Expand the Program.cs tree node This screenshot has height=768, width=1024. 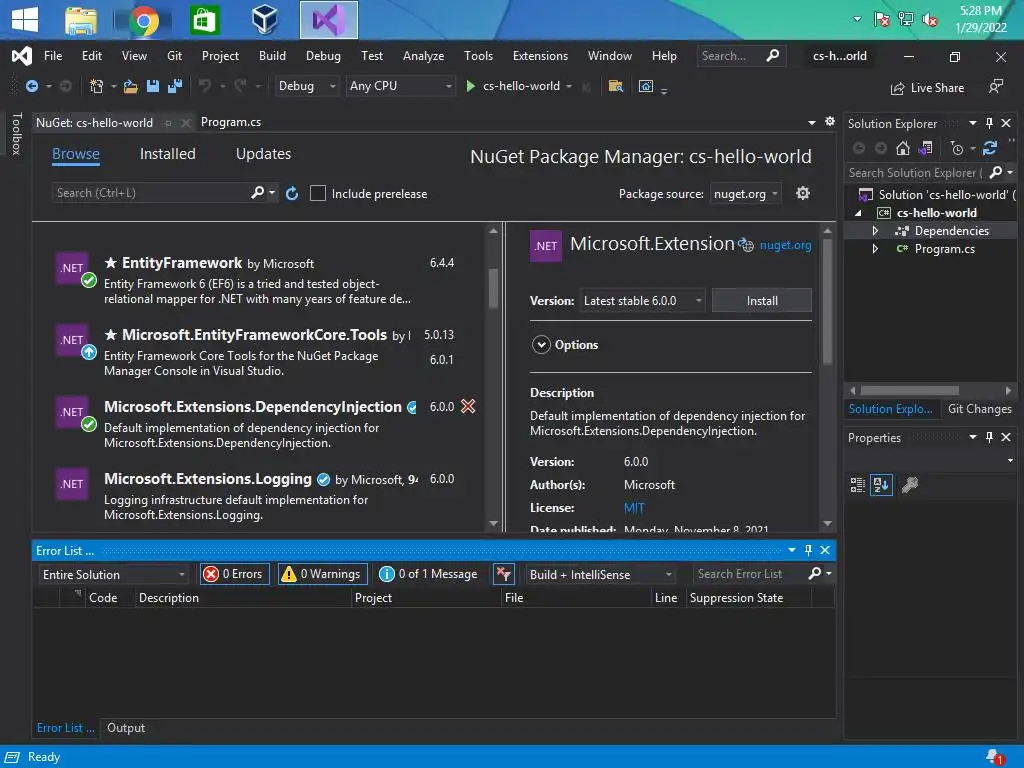click(875, 249)
